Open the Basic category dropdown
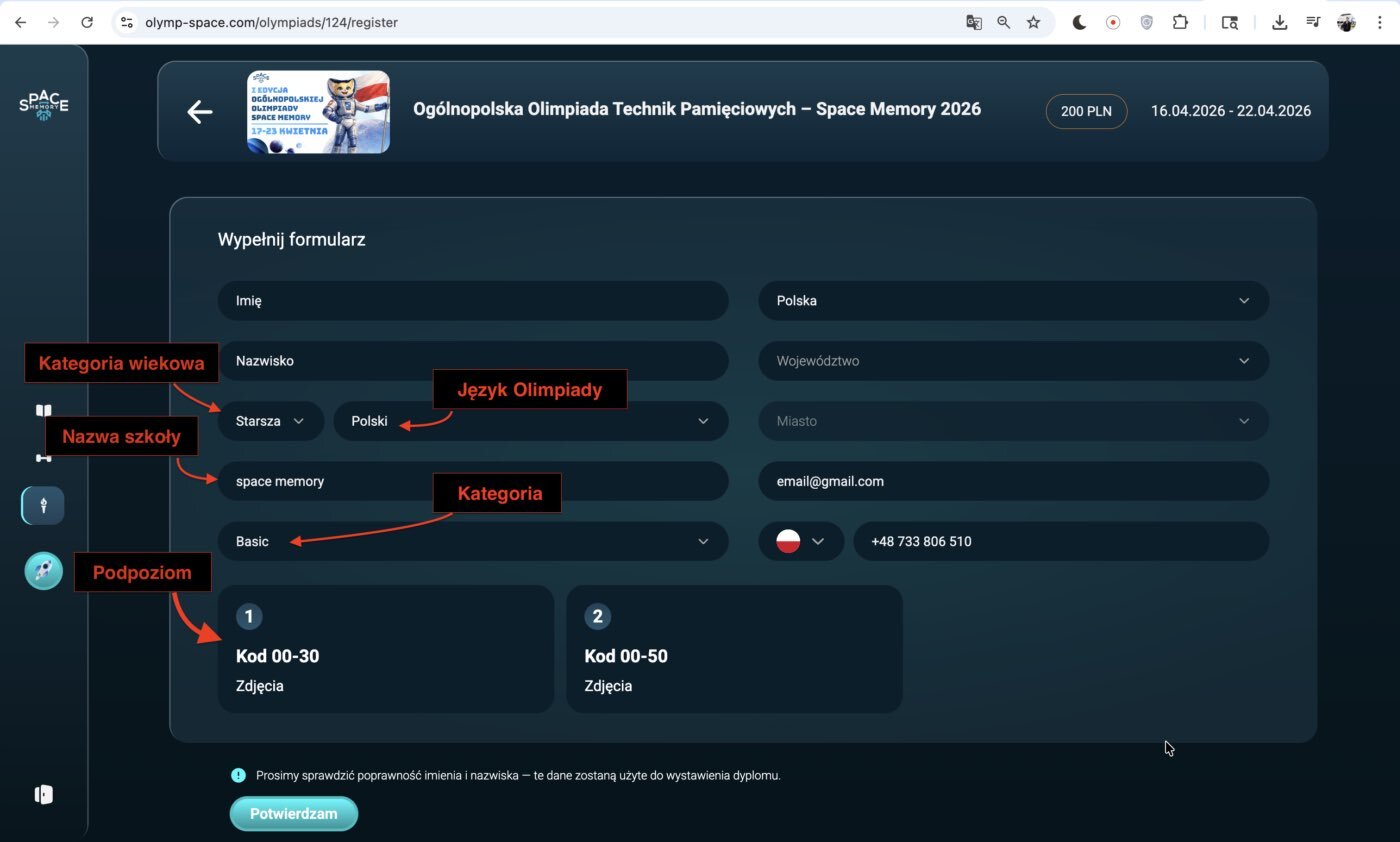The width and height of the screenshot is (1400, 842). click(x=472, y=541)
